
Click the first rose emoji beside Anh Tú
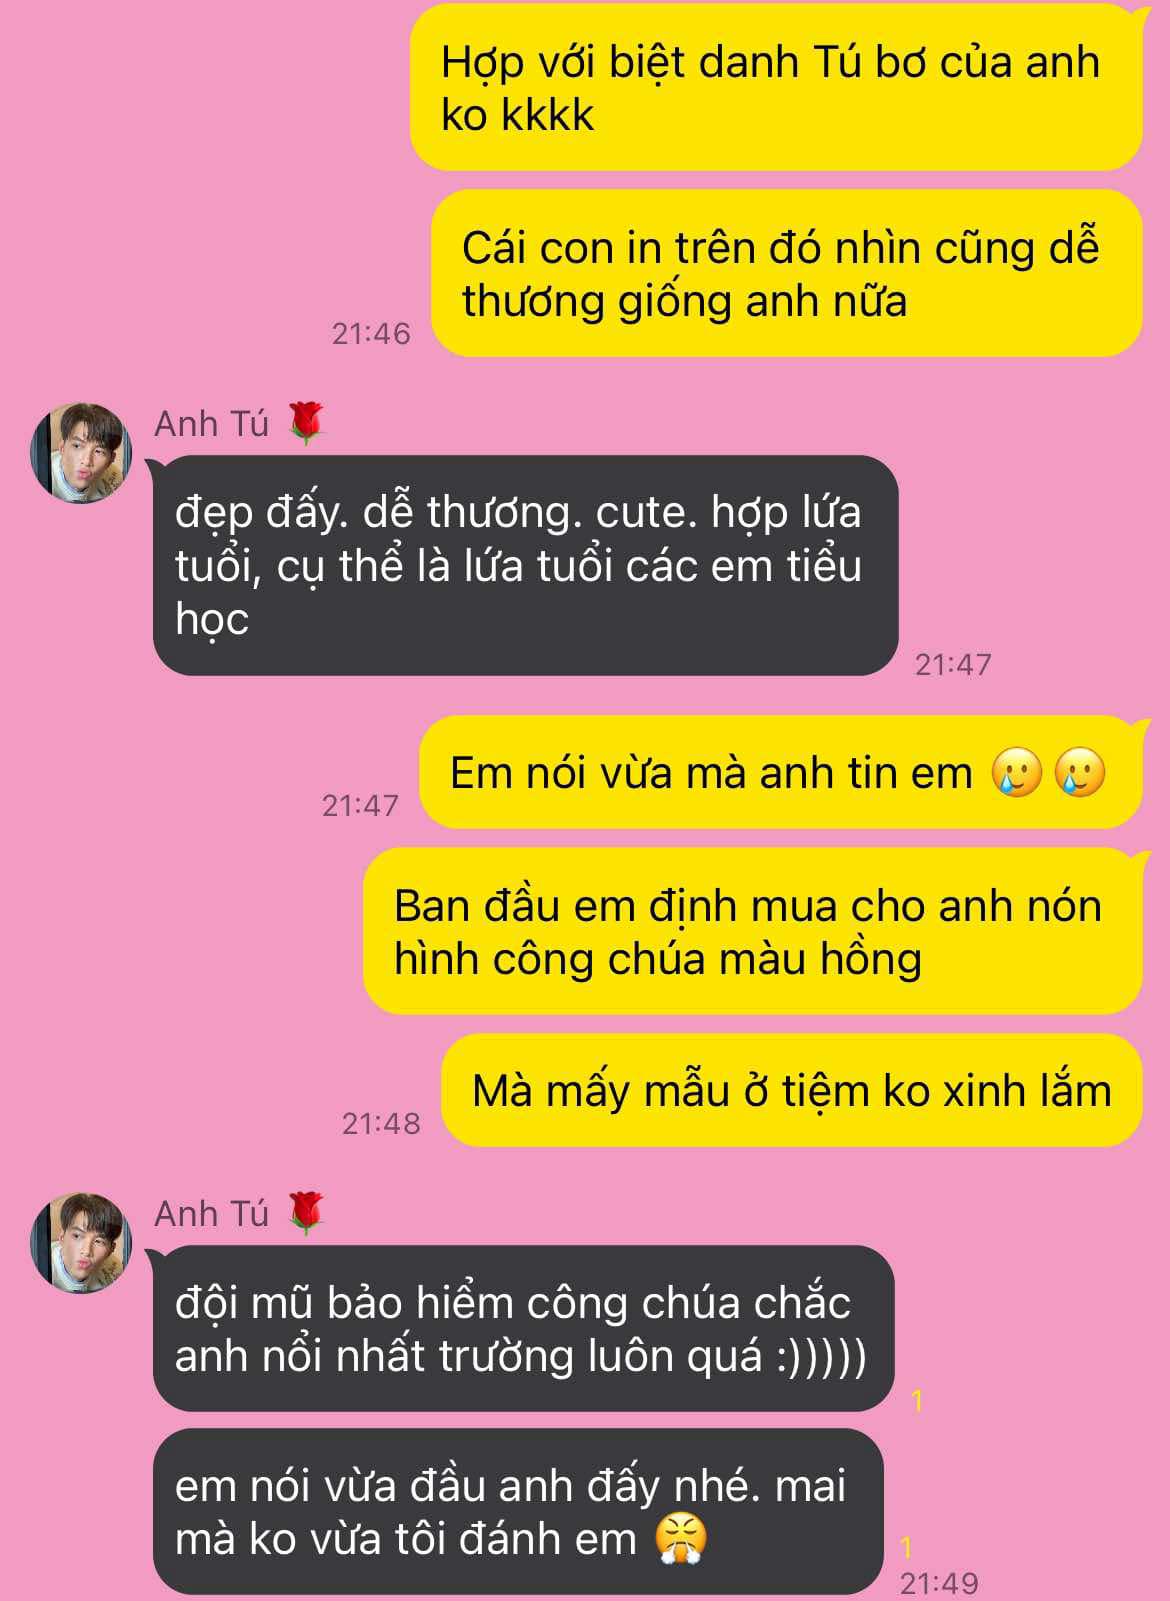(308, 423)
